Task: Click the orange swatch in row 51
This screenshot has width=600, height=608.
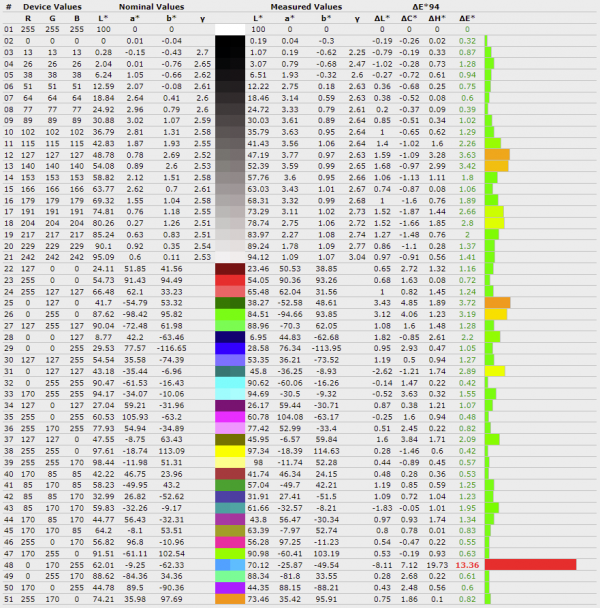Action: [x=230, y=599]
